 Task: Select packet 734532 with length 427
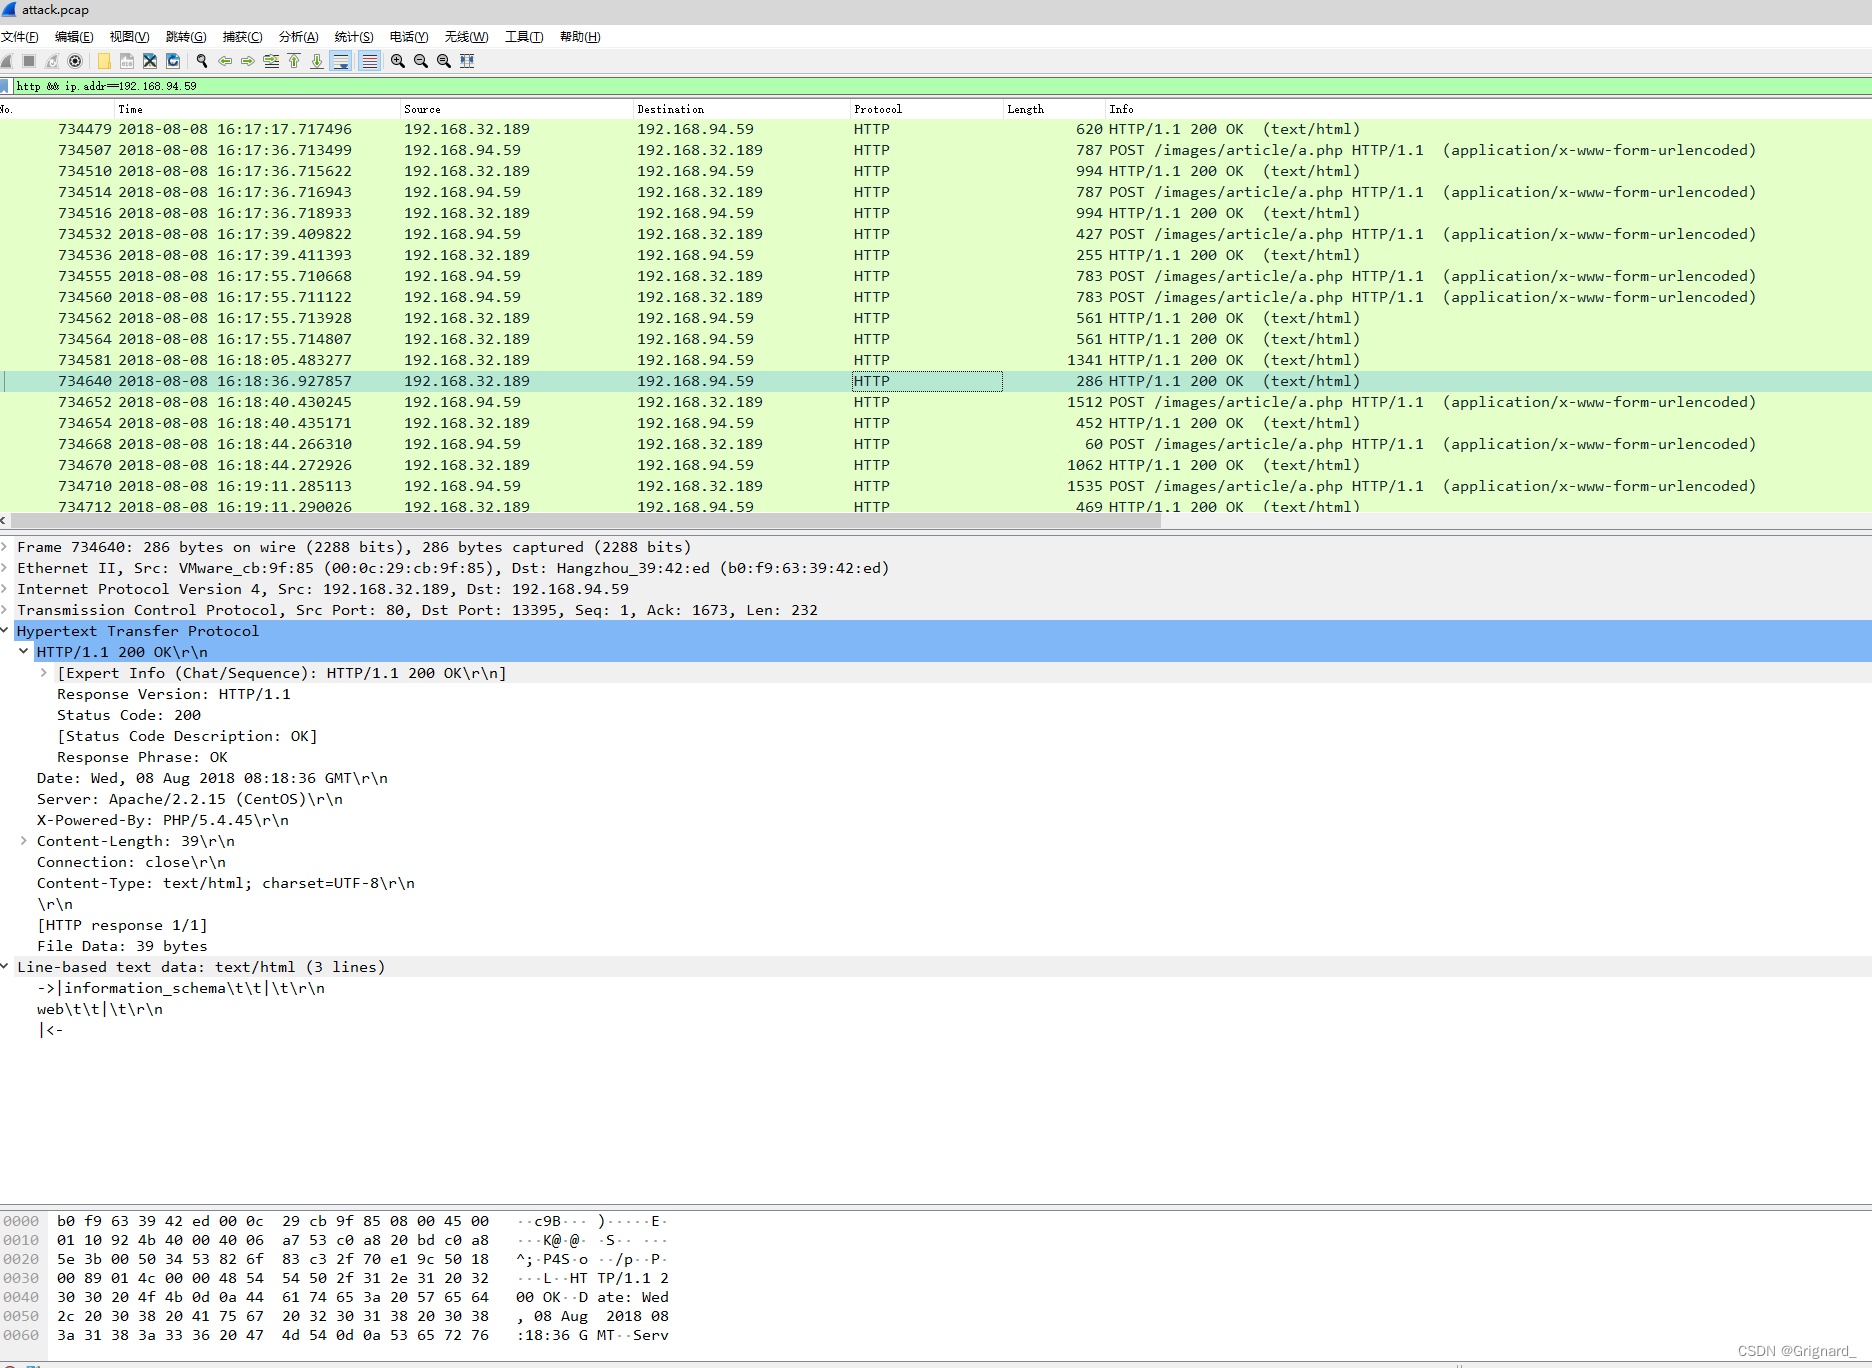[x=936, y=234]
